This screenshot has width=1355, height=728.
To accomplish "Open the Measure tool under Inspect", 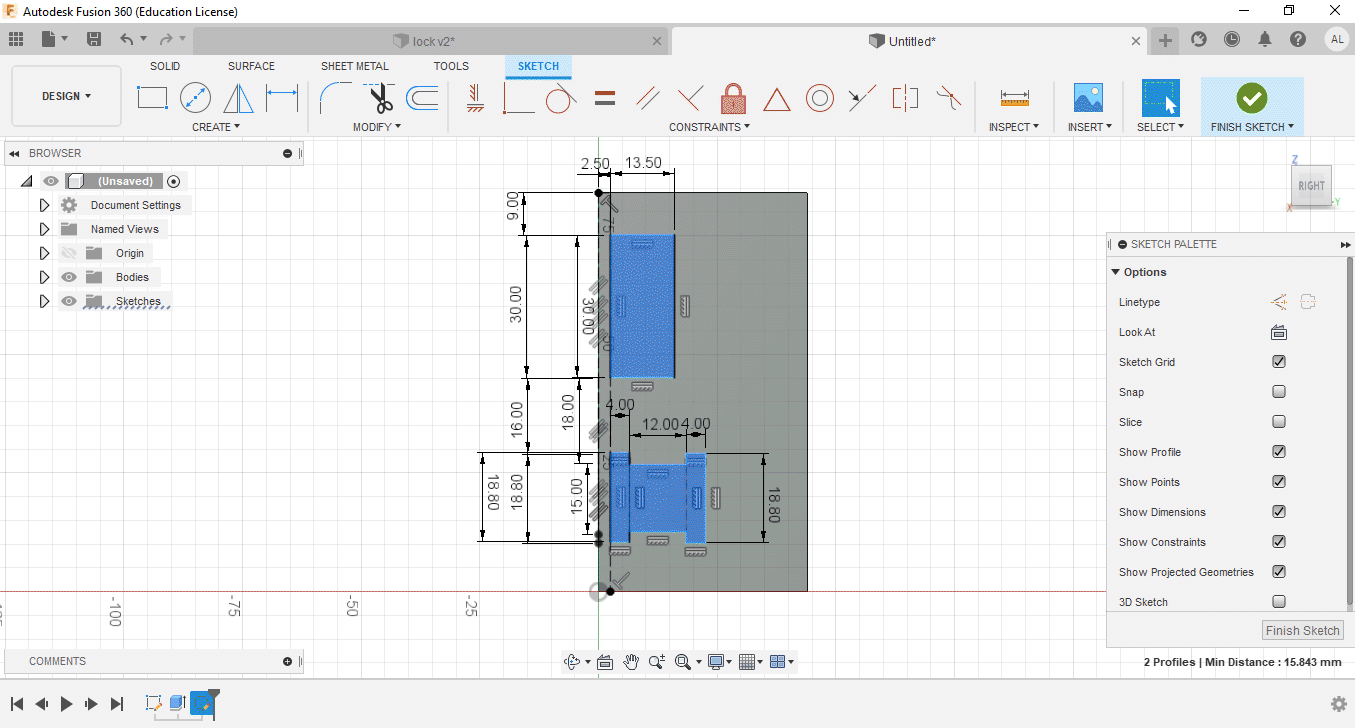I will pyautogui.click(x=1014, y=98).
